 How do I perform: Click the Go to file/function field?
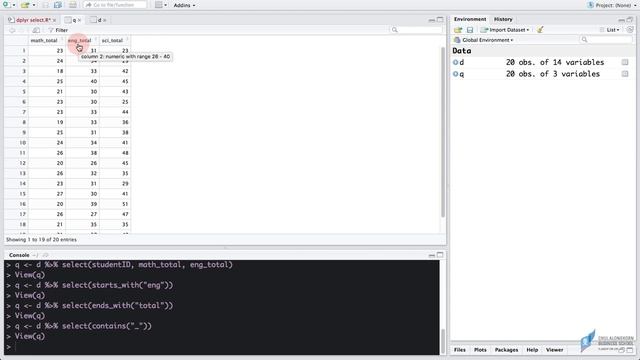tap(115, 5)
